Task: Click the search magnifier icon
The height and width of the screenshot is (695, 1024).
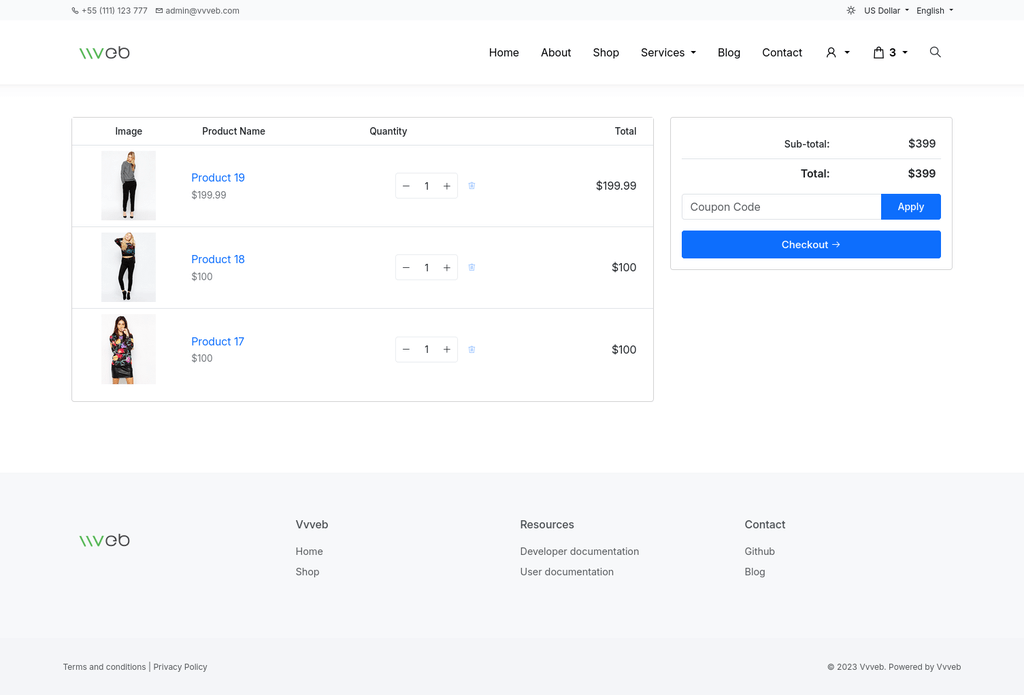Action: 935,52
